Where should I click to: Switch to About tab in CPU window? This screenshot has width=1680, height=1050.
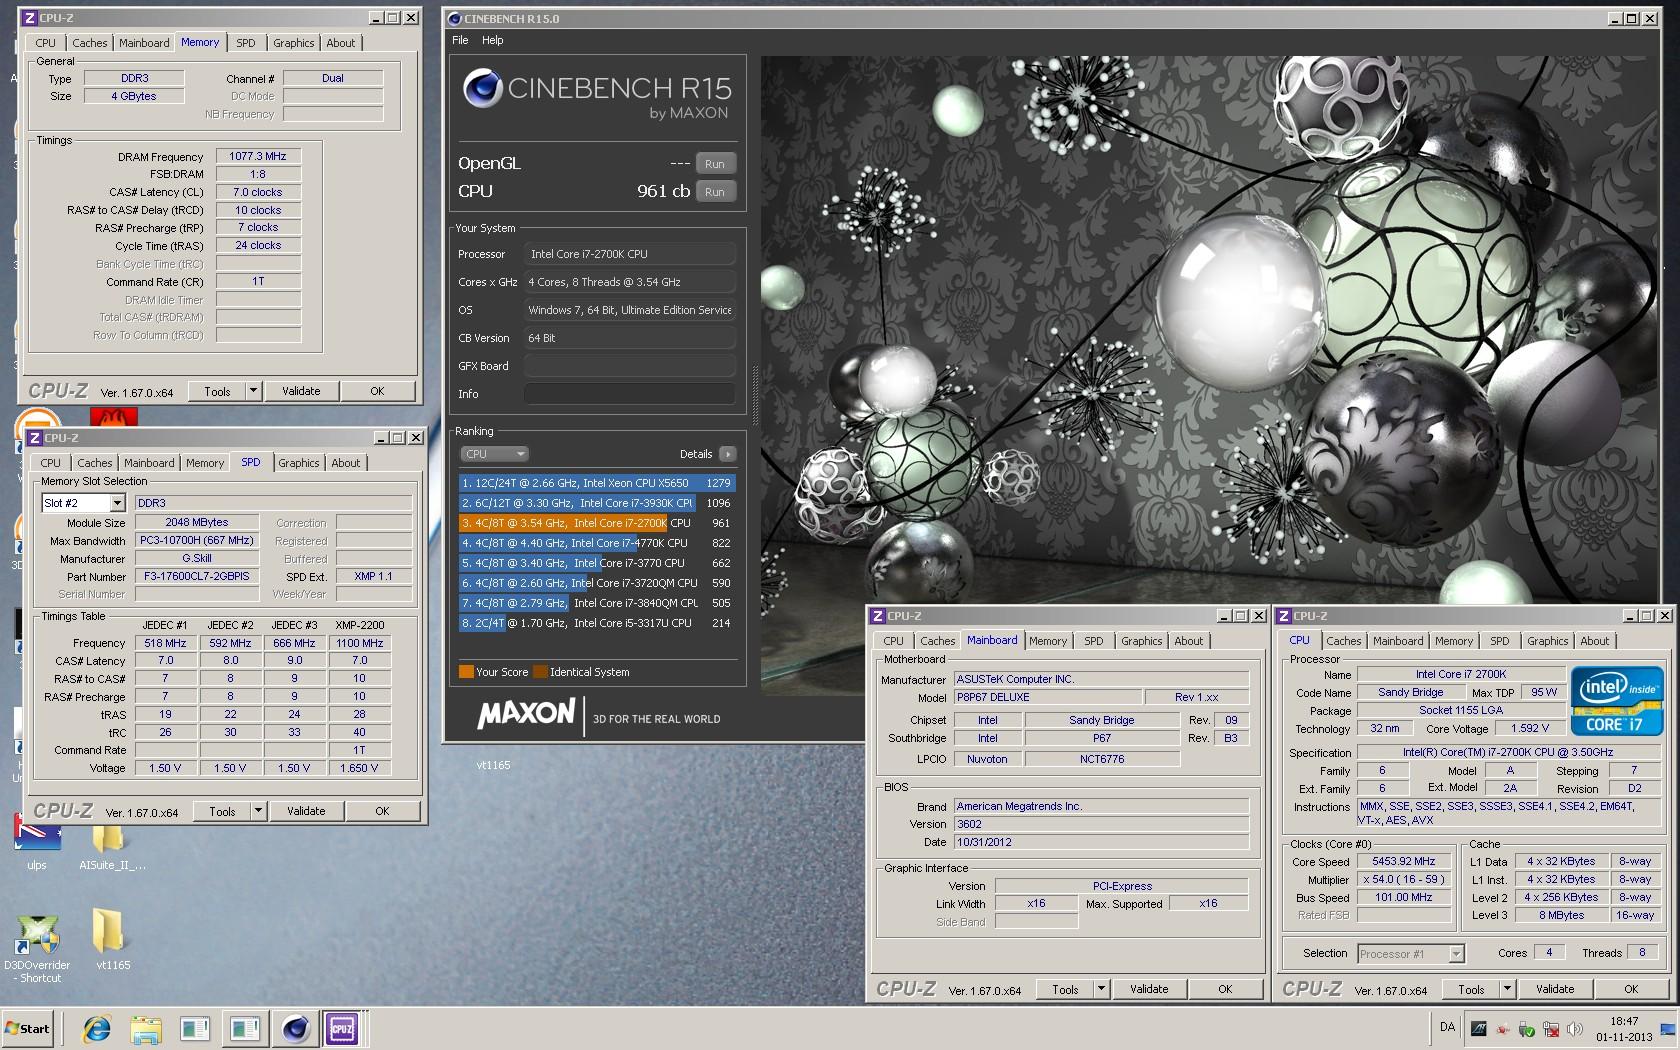(1595, 641)
